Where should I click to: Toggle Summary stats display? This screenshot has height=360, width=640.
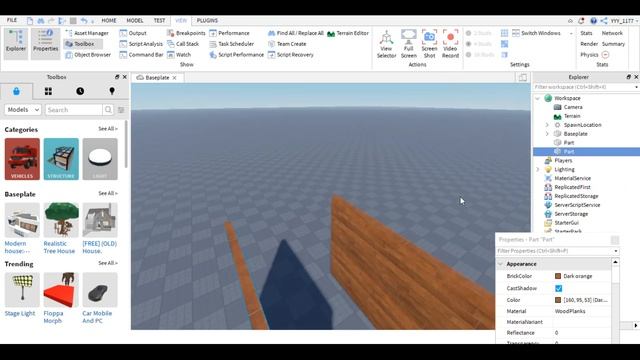pos(613,44)
